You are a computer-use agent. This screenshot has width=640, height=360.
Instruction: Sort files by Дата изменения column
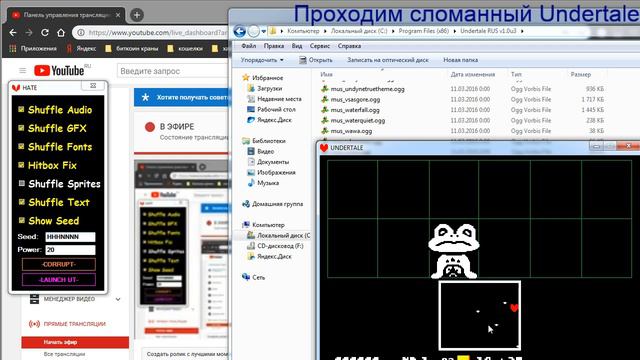pyautogui.click(x=473, y=74)
